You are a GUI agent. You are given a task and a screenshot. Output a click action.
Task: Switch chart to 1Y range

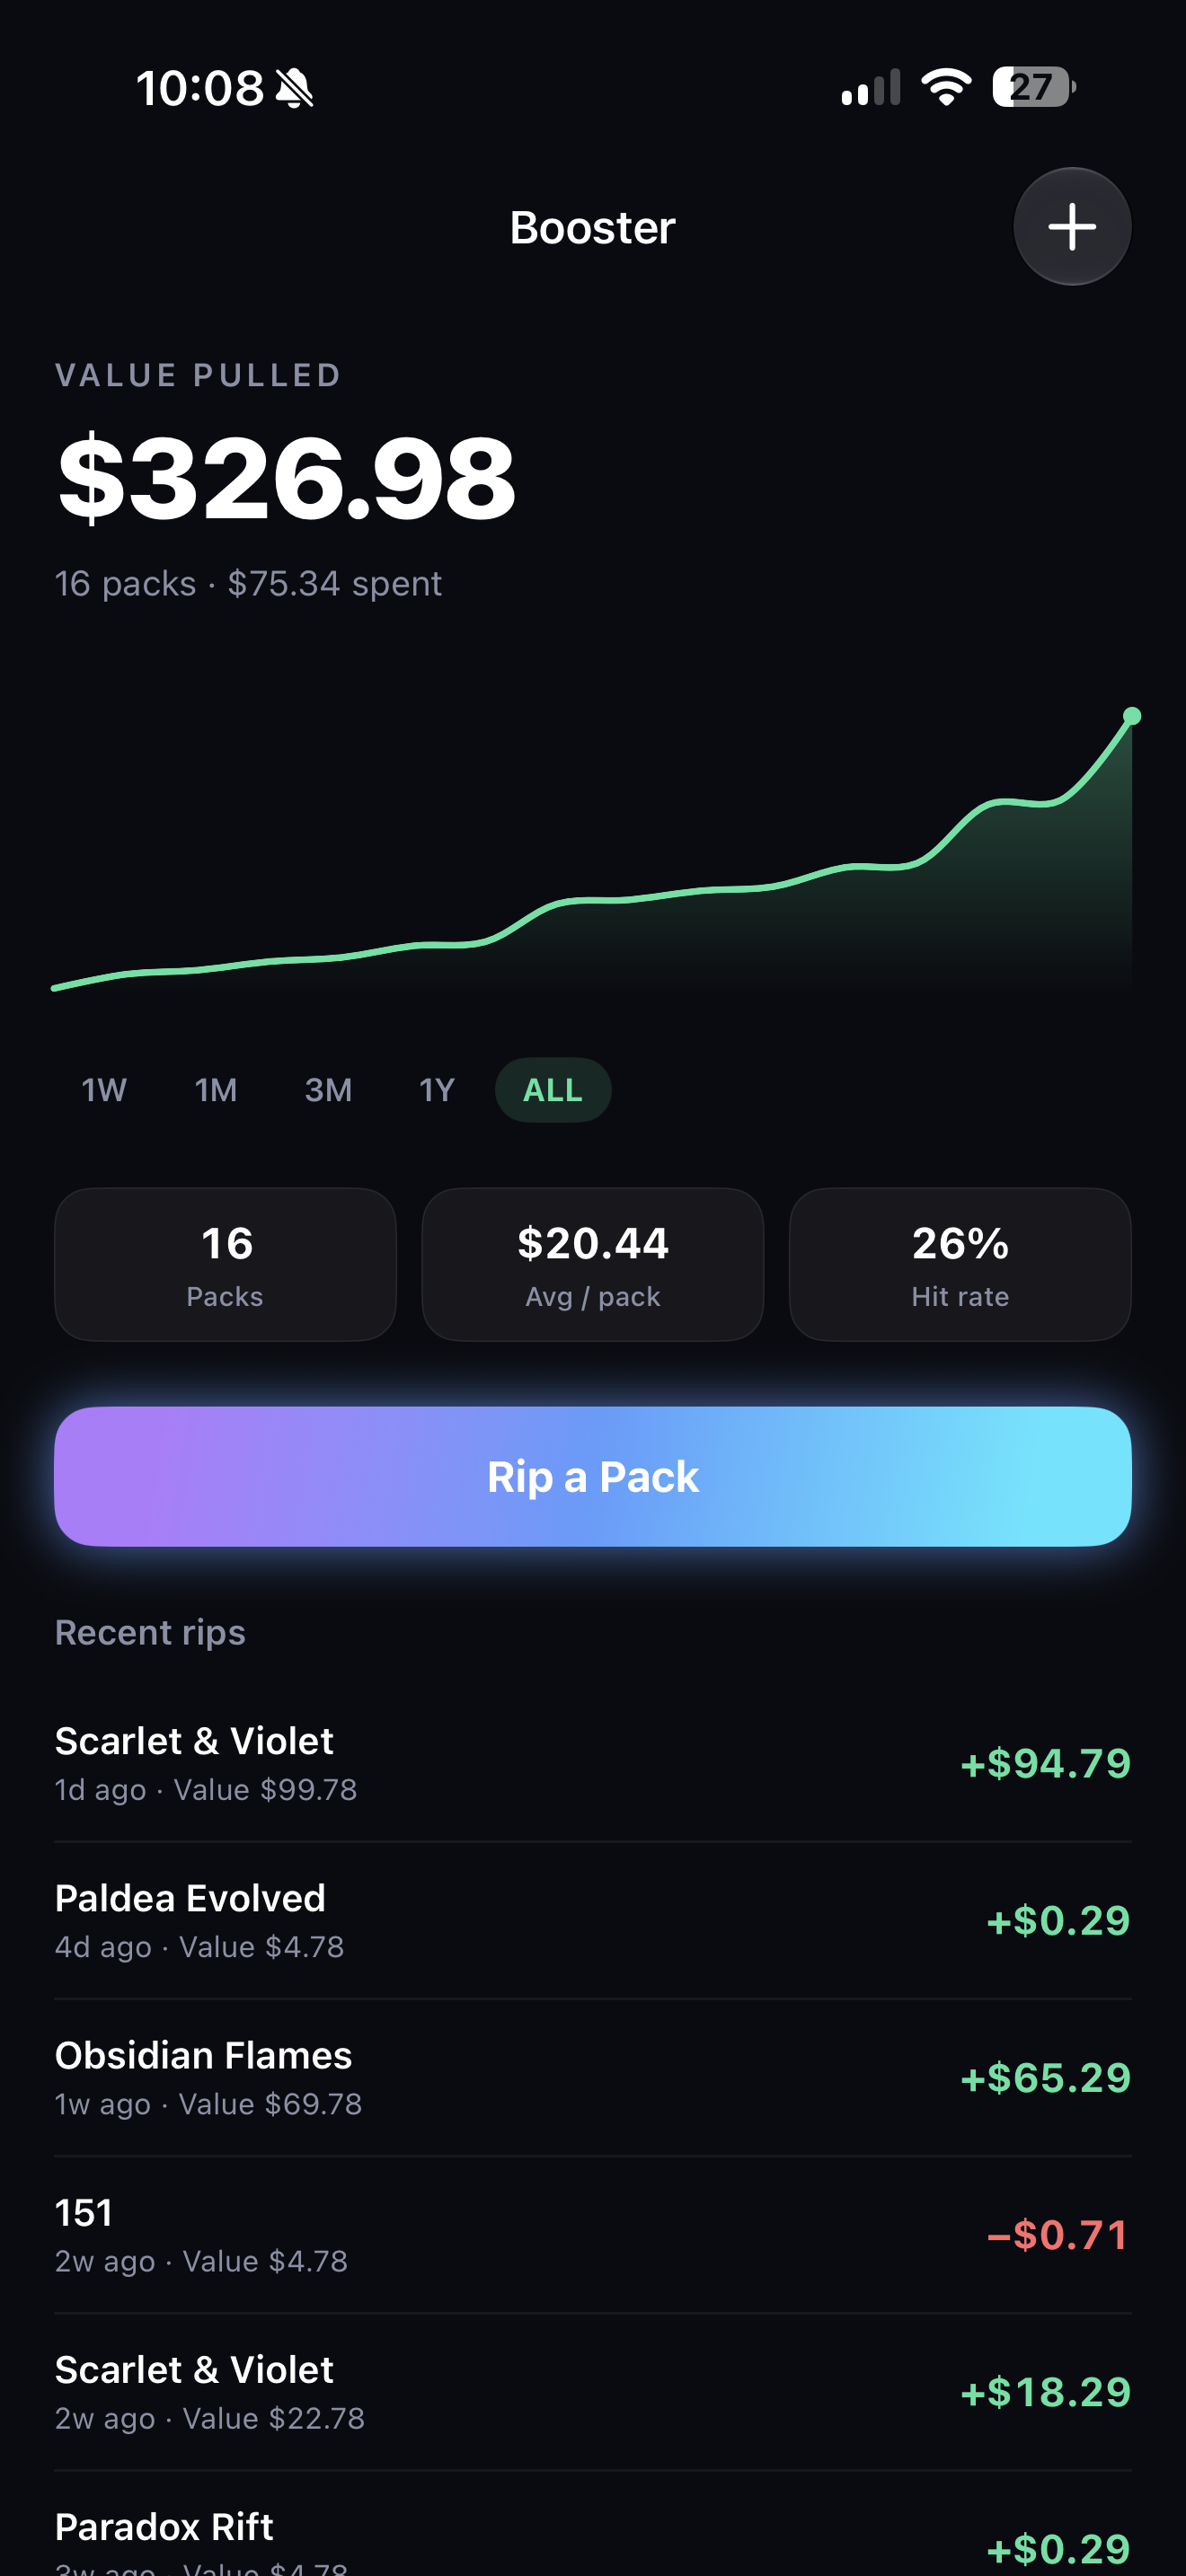(x=437, y=1090)
